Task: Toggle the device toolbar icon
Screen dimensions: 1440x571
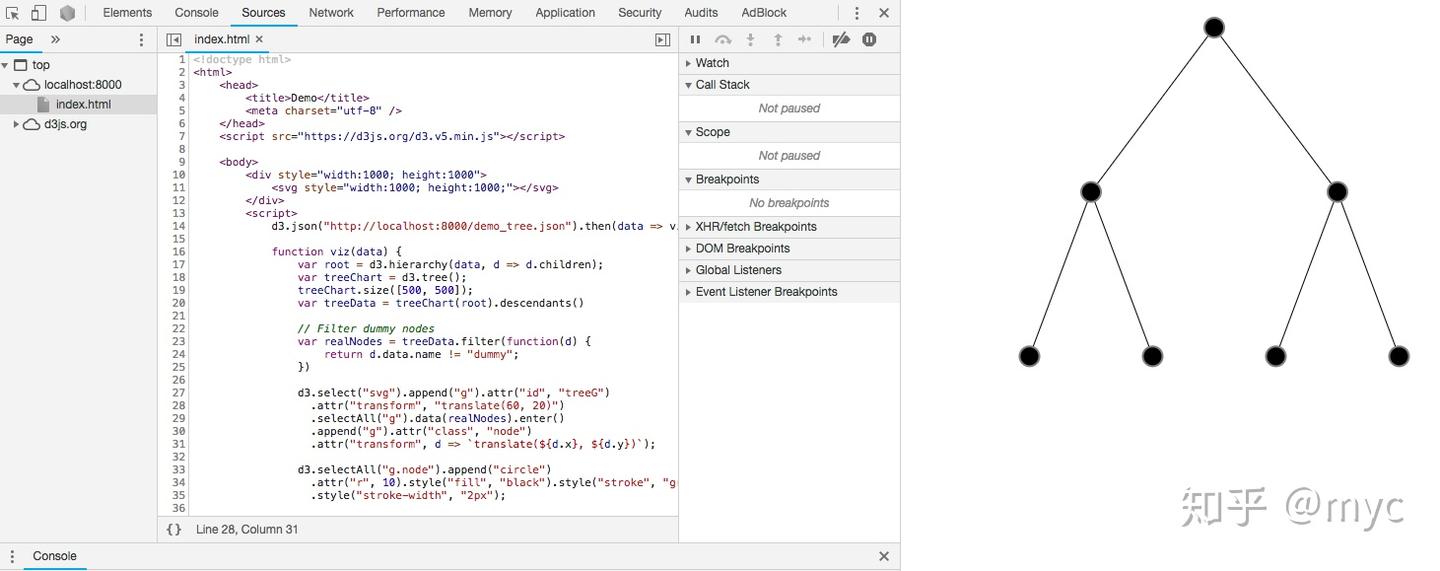Action: 38,13
